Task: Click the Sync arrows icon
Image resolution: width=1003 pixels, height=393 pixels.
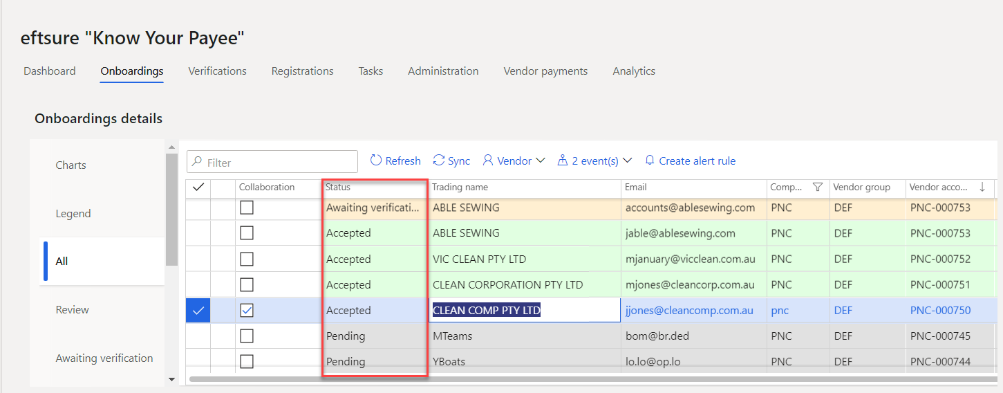Action: pos(439,161)
